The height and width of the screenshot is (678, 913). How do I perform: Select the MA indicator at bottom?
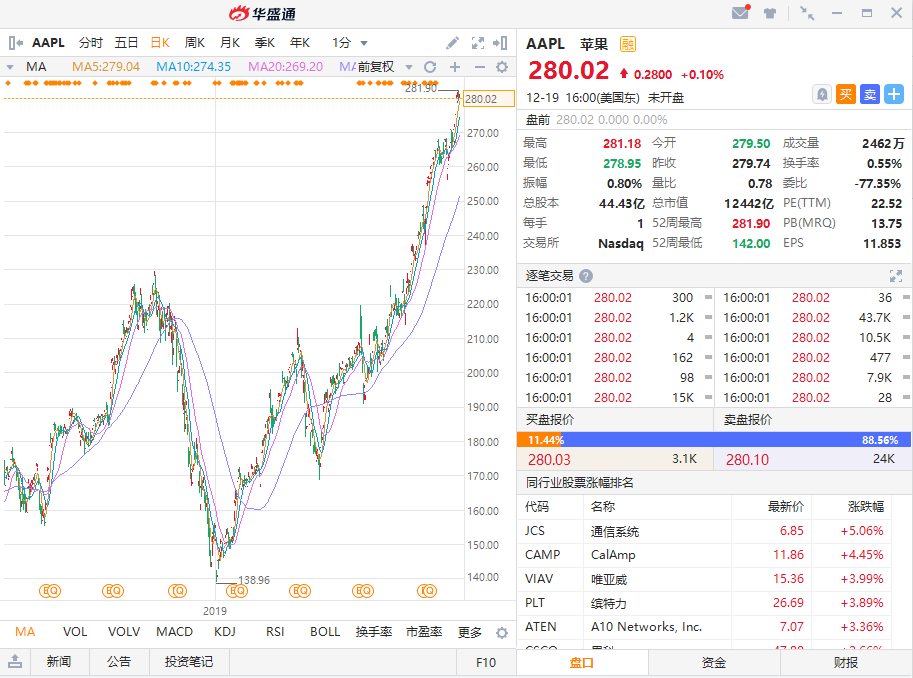tap(25, 632)
